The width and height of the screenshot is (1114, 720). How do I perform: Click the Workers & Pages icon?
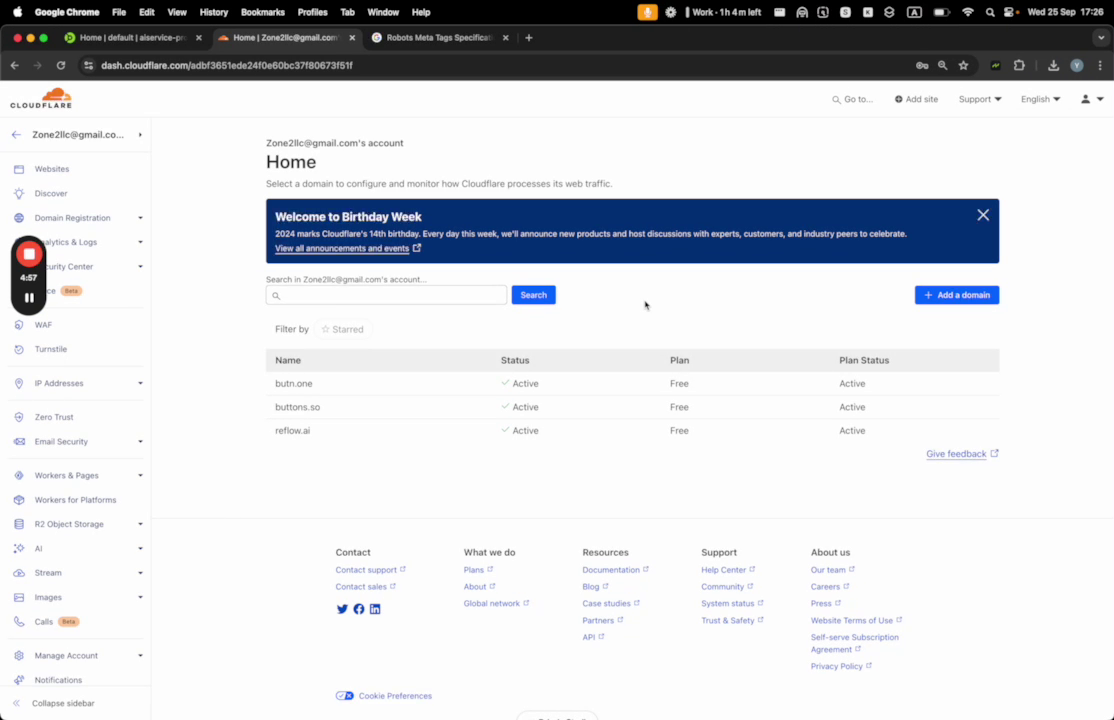click(19, 475)
